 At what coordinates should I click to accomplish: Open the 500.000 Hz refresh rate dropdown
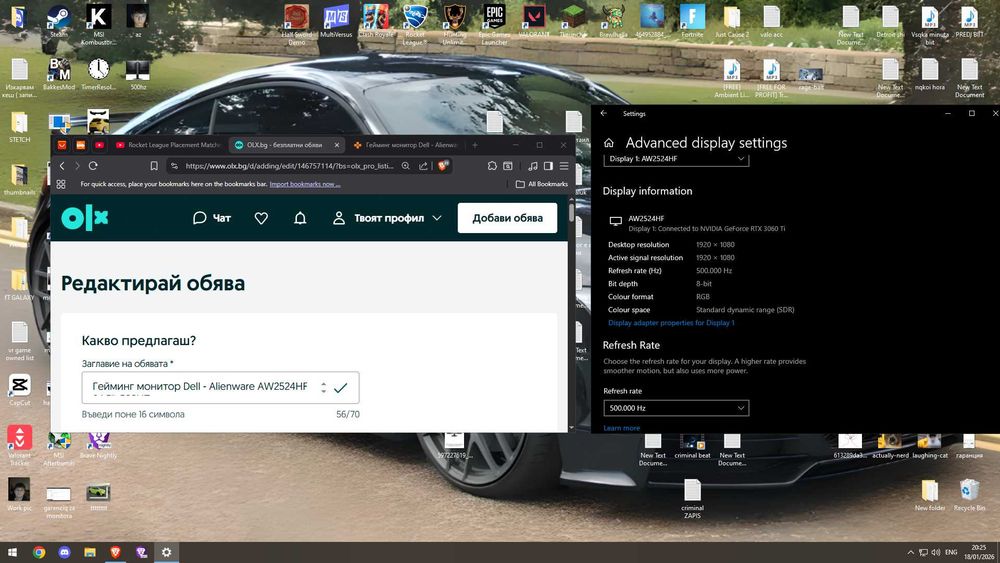pyautogui.click(x=676, y=408)
